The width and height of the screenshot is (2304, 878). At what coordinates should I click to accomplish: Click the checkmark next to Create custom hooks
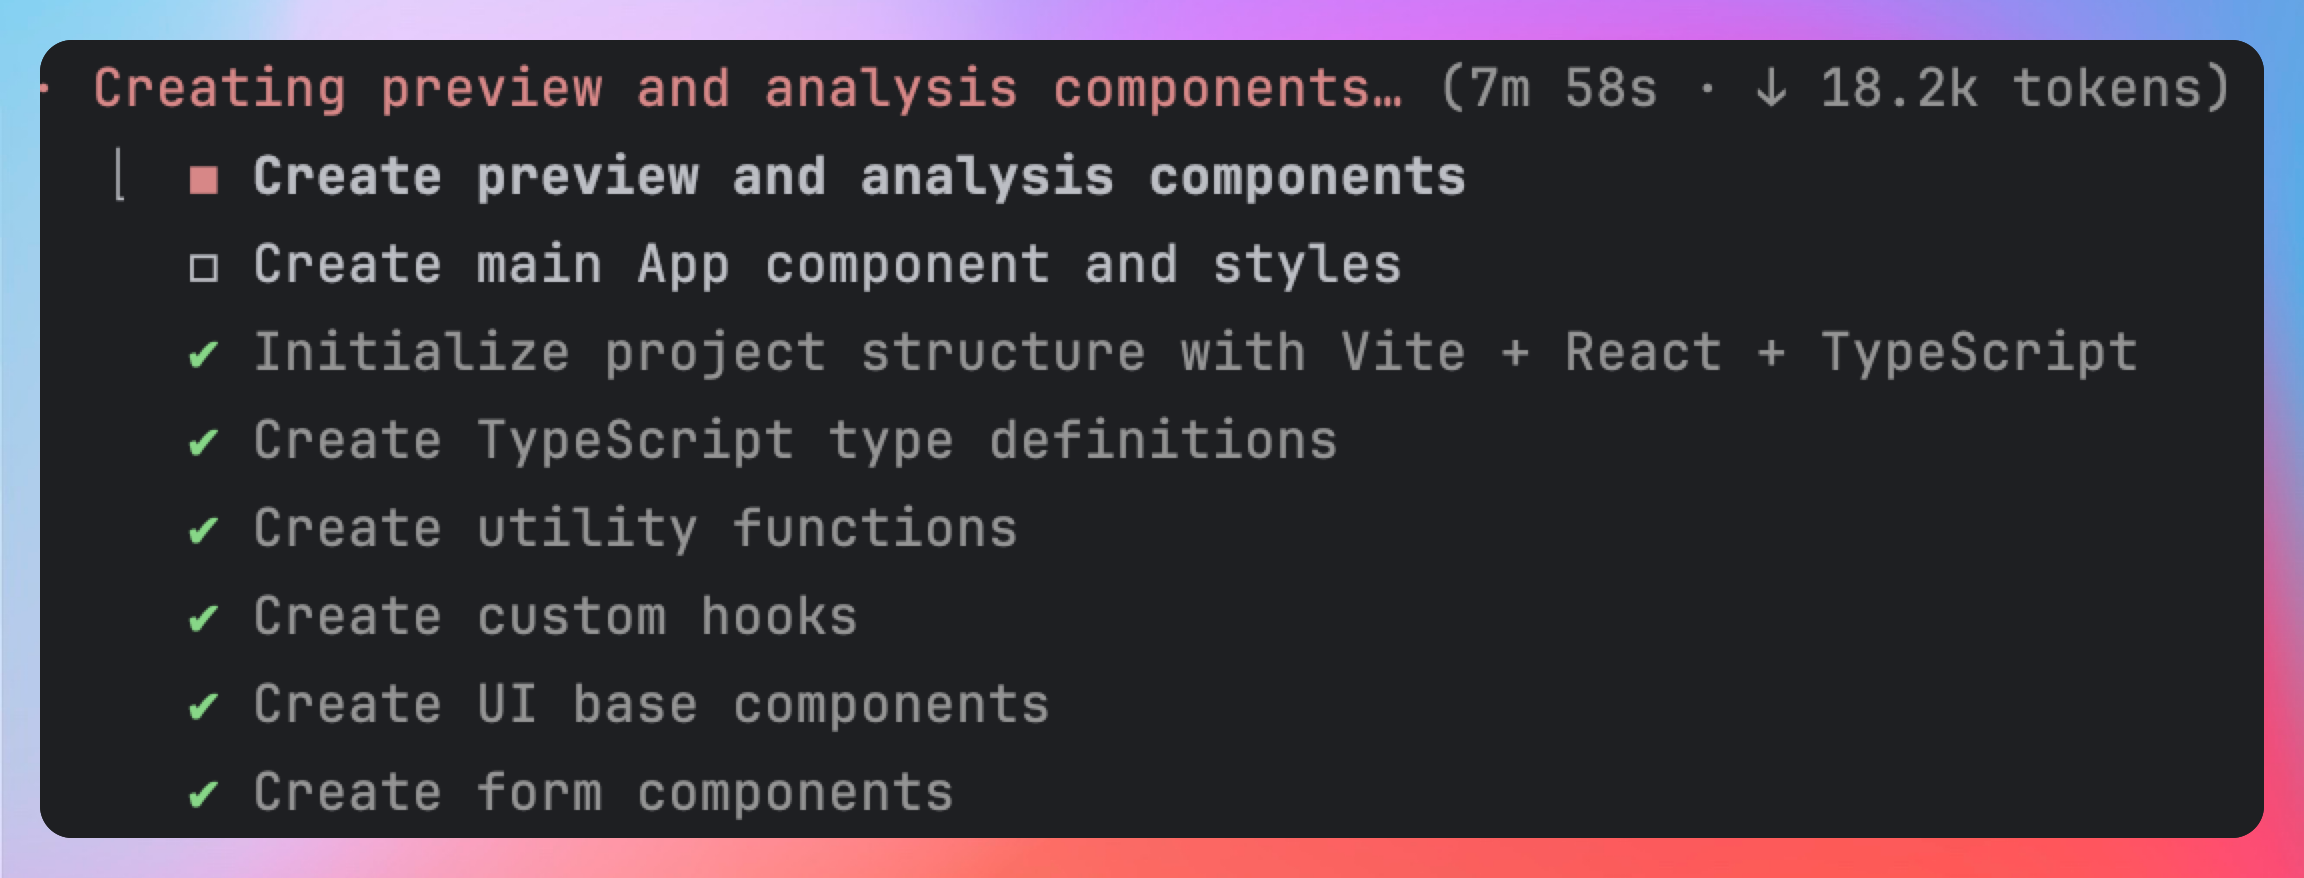[x=203, y=618]
